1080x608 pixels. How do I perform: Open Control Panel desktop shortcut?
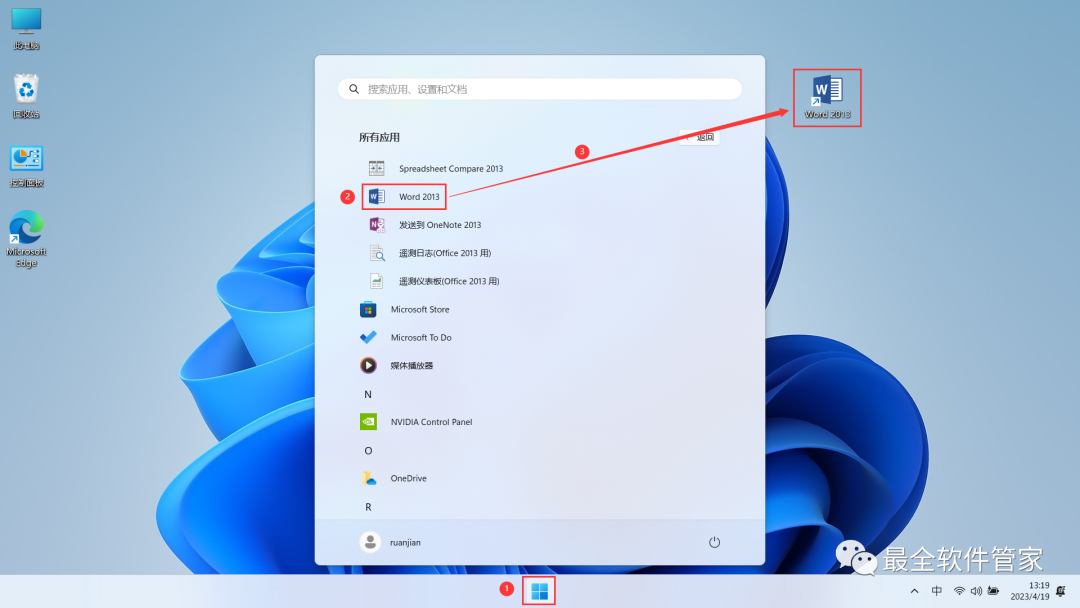point(26,166)
